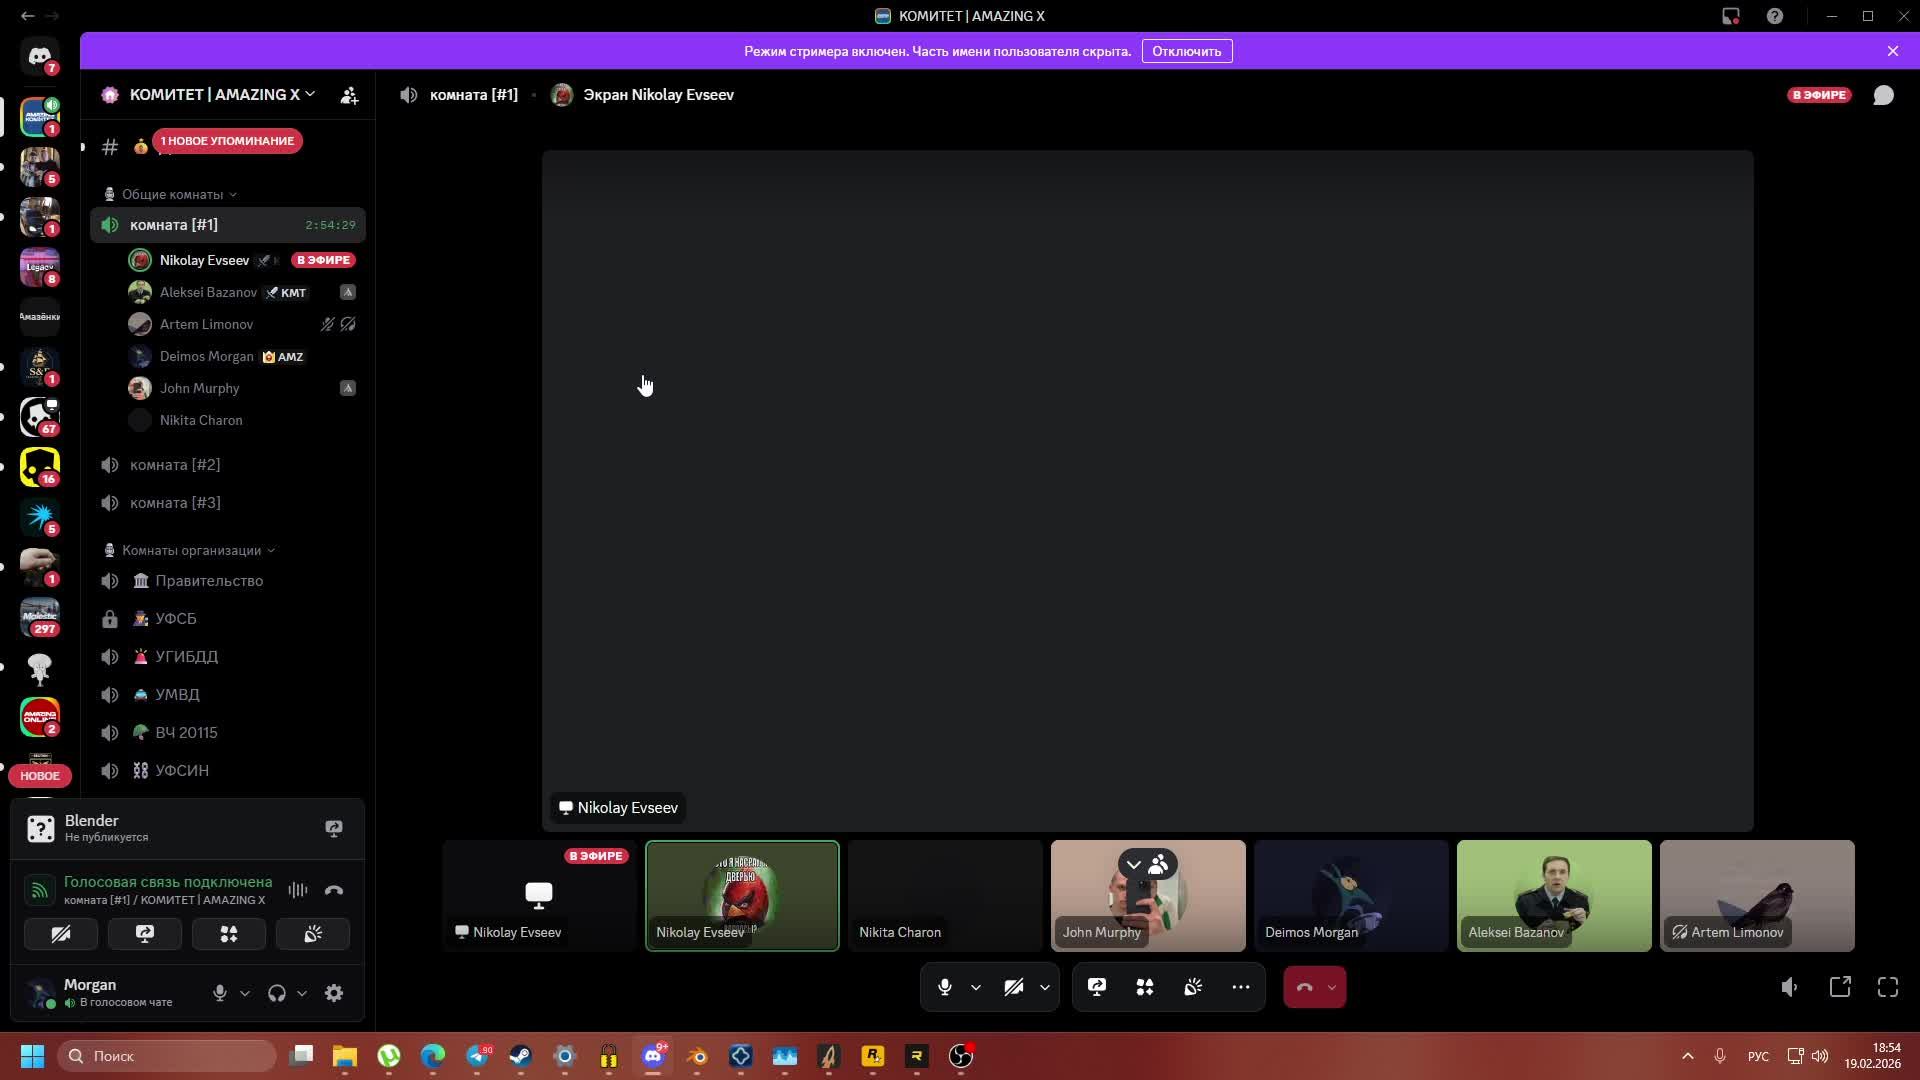Click the Отключить streamer mode button
Screen dimensions: 1920x1080
(x=1186, y=51)
